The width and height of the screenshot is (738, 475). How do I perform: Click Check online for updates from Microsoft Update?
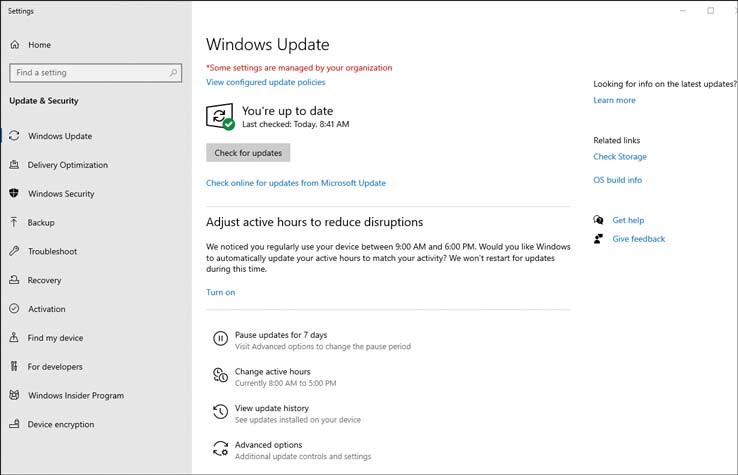pos(296,183)
